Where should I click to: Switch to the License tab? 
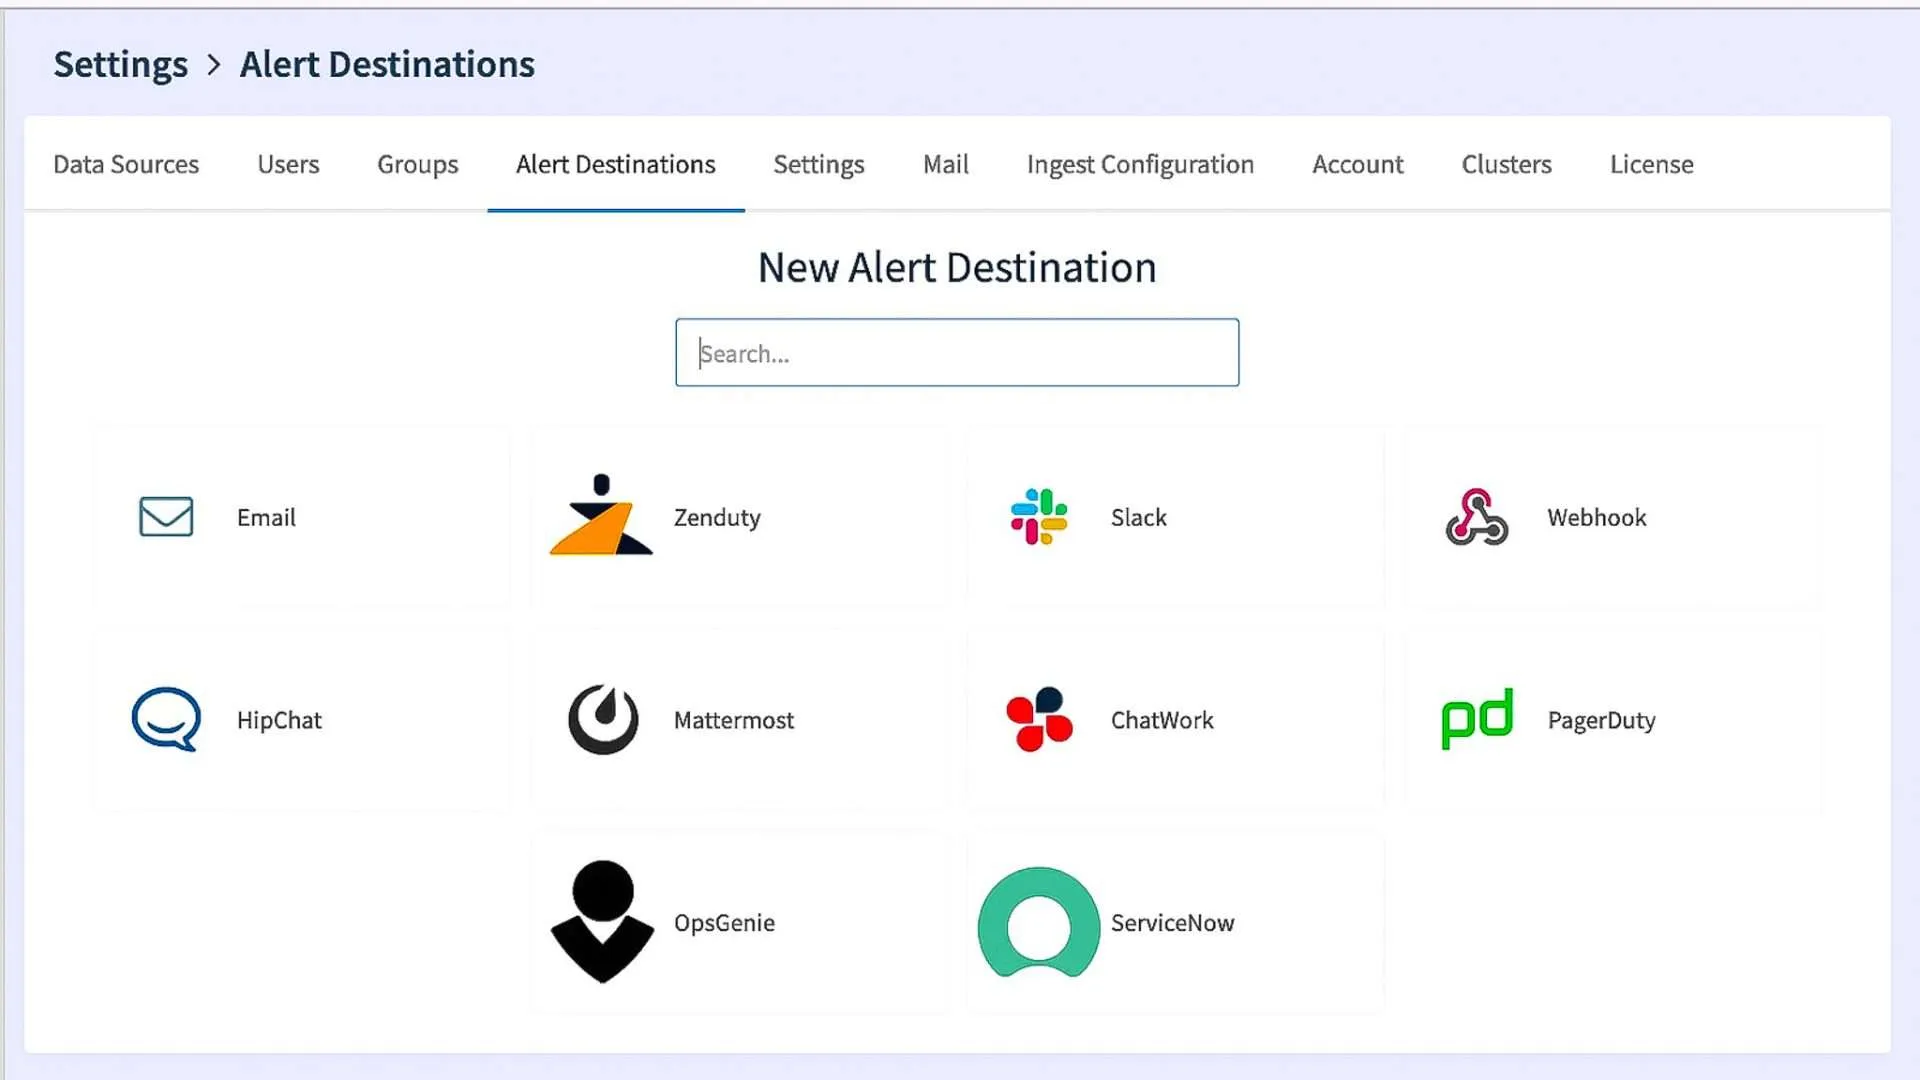[1652, 164]
